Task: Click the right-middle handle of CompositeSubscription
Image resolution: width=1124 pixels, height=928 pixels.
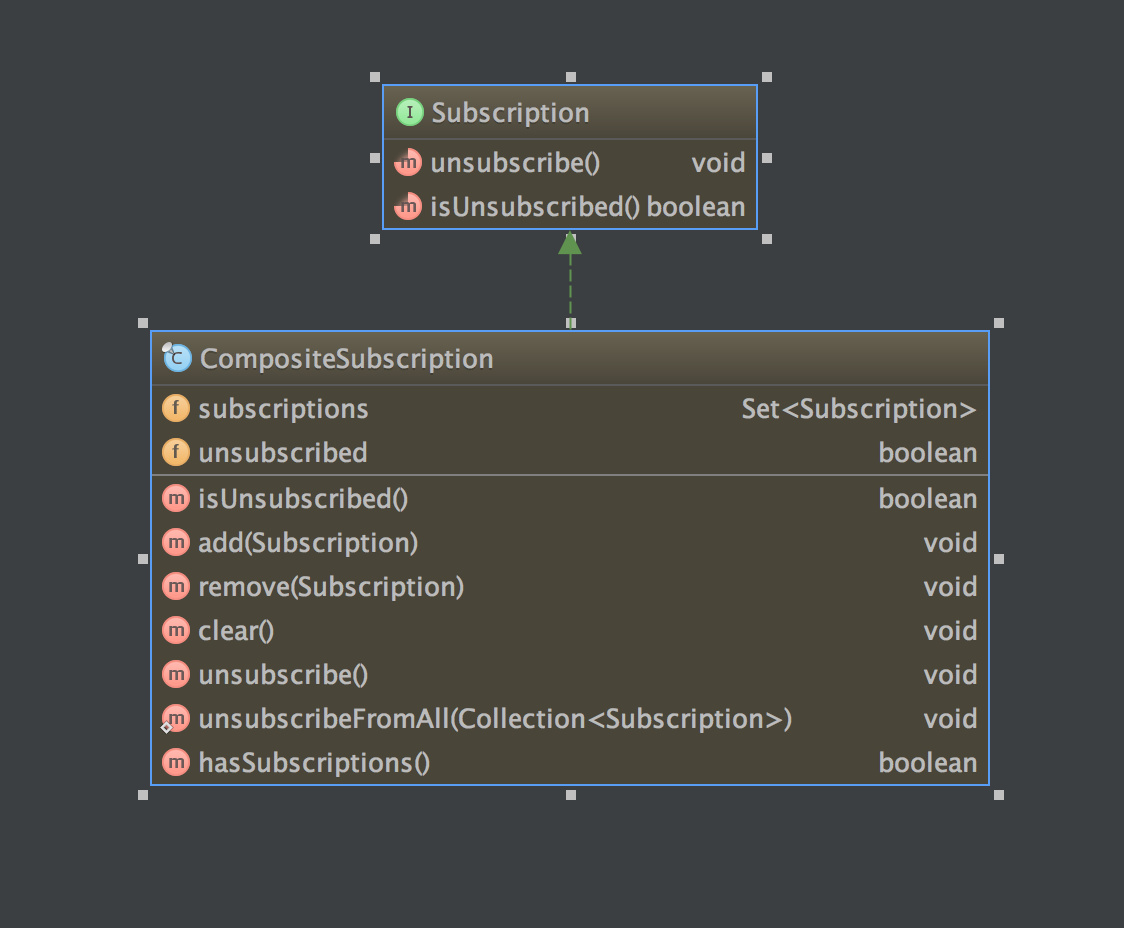Action: tap(999, 559)
